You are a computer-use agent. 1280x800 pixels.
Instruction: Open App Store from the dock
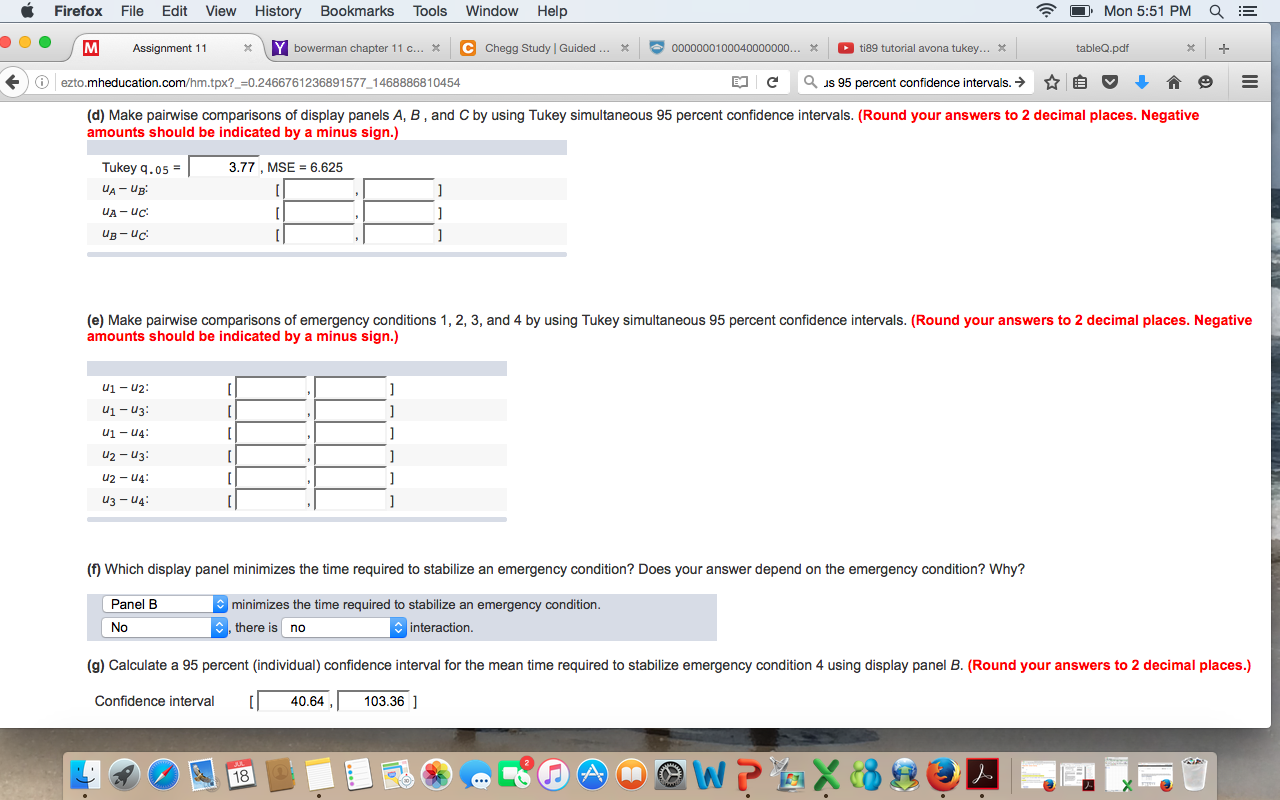pyautogui.click(x=592, y=774)
